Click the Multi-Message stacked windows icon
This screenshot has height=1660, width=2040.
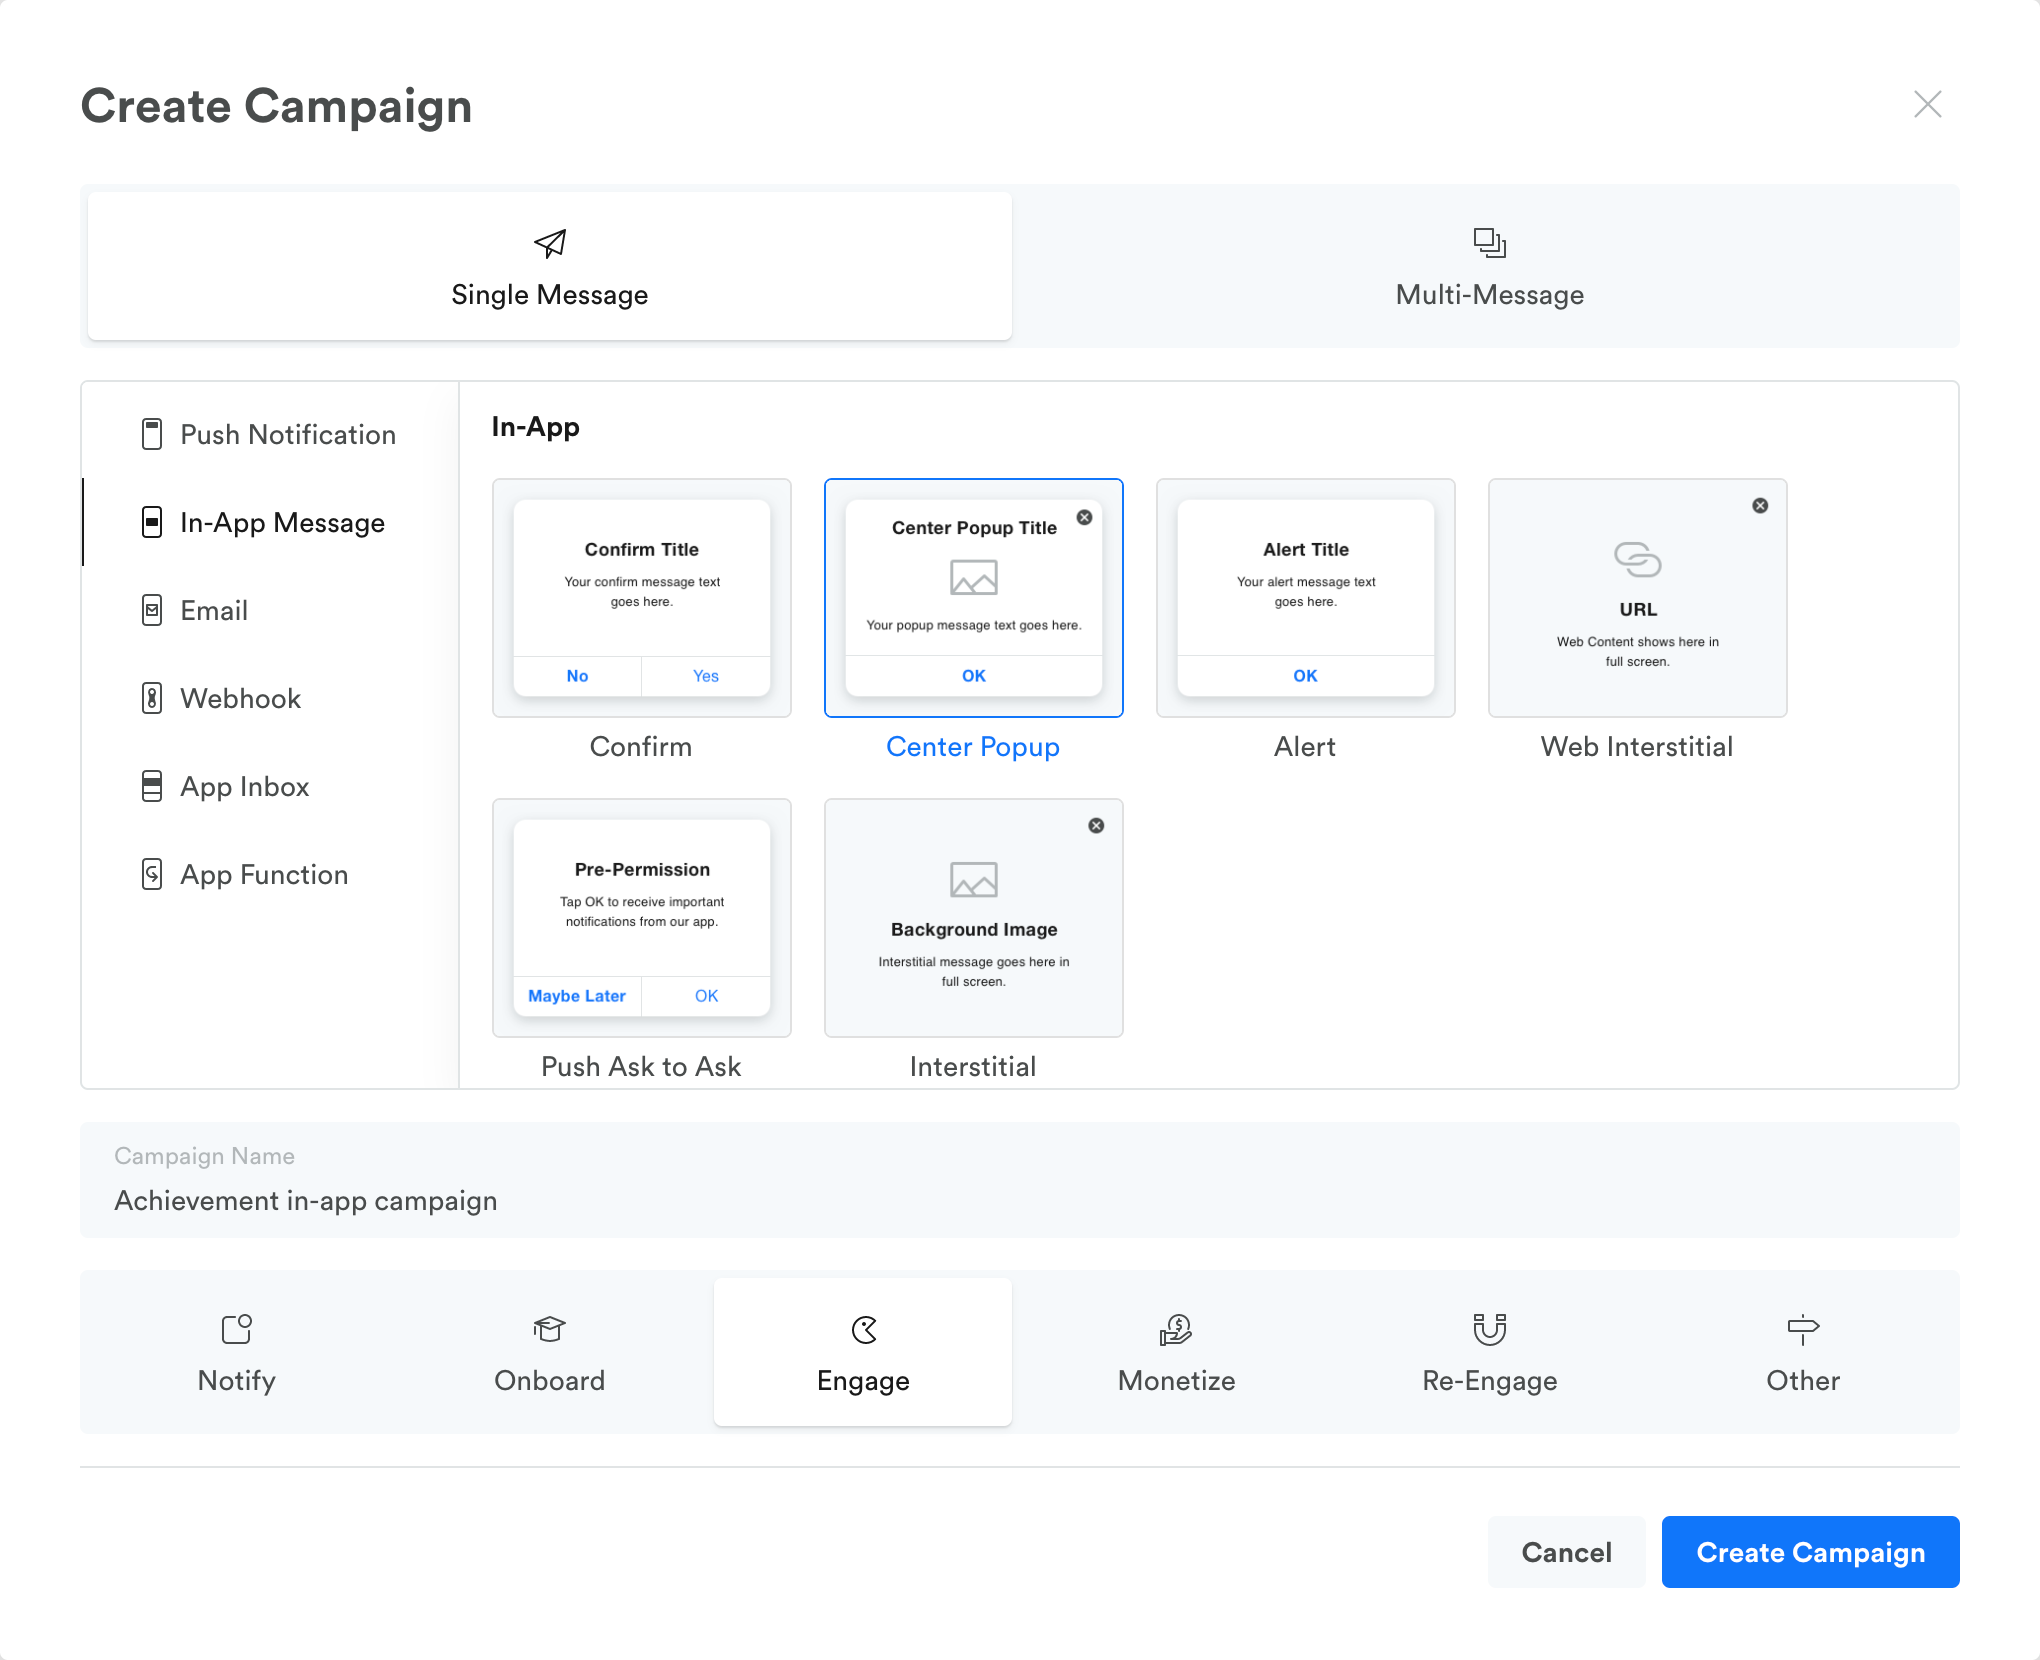[1489, 243]
